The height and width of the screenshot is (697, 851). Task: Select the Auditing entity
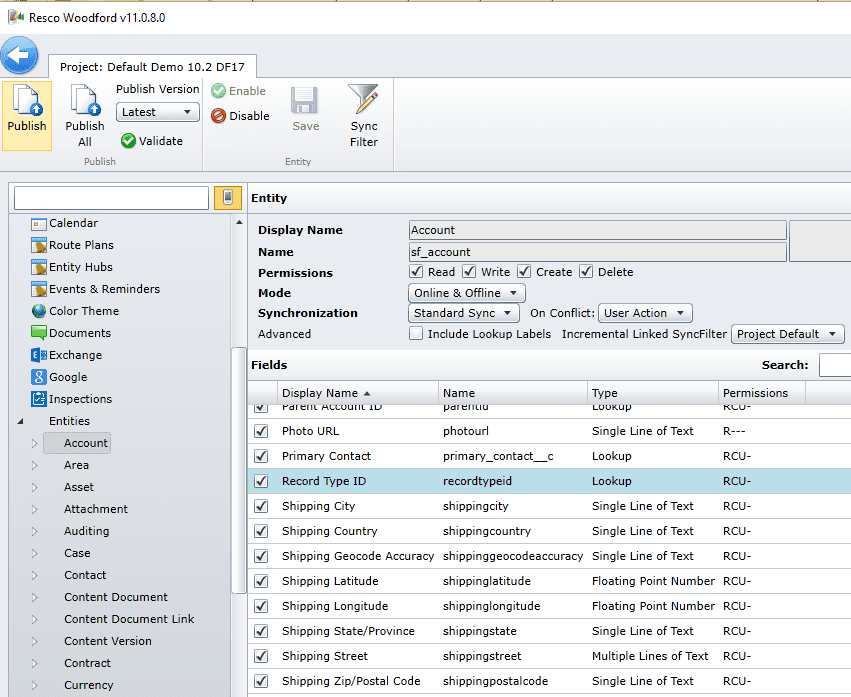pos(86,531)
